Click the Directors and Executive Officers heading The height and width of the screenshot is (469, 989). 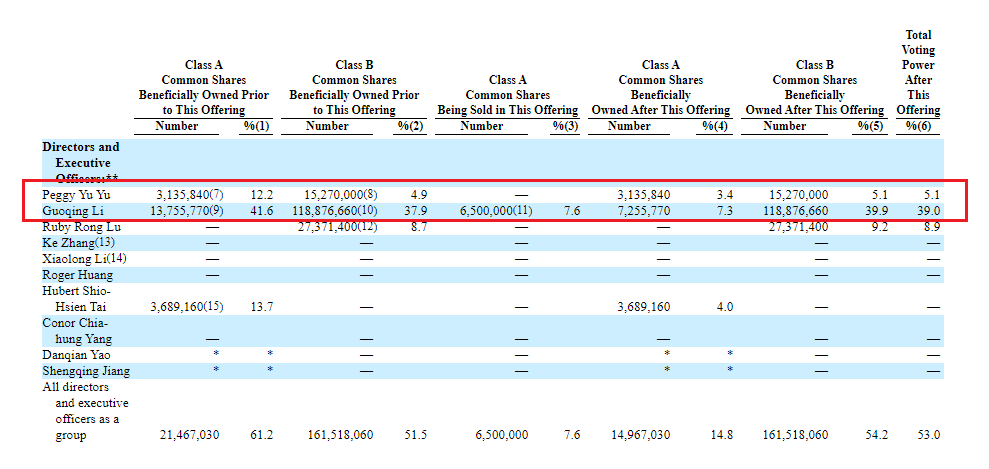point(80,162)
